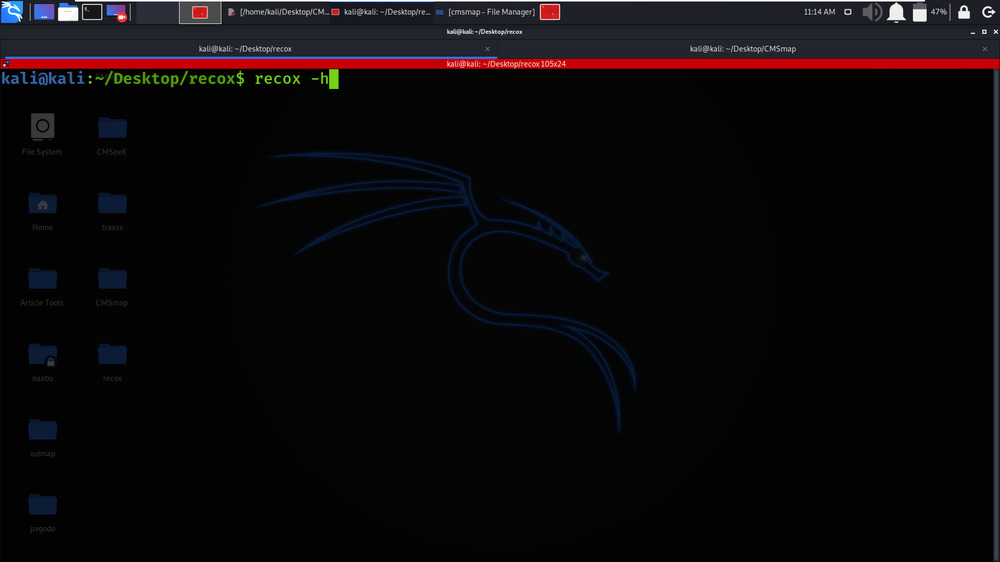
Task: Click the lock screen padlock icon
Action: (964, 12)
